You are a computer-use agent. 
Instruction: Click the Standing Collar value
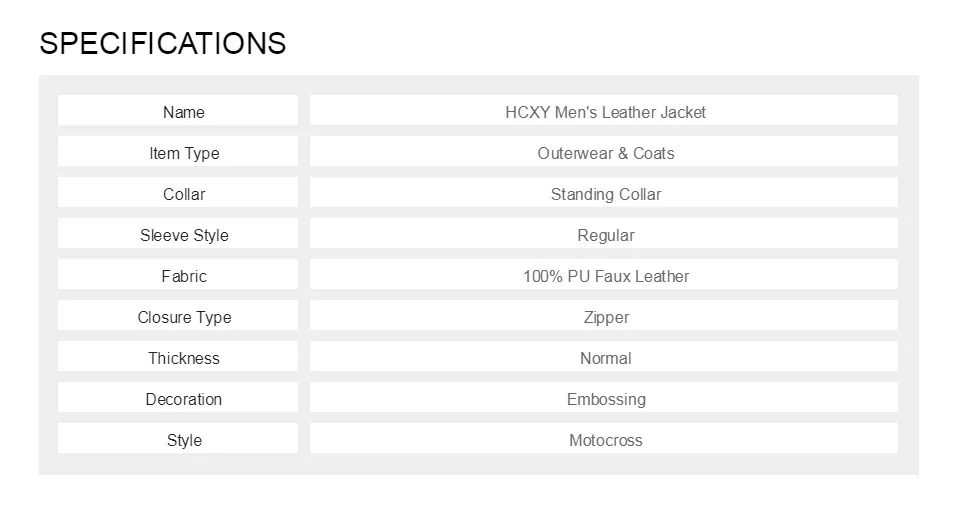point(605,194)
